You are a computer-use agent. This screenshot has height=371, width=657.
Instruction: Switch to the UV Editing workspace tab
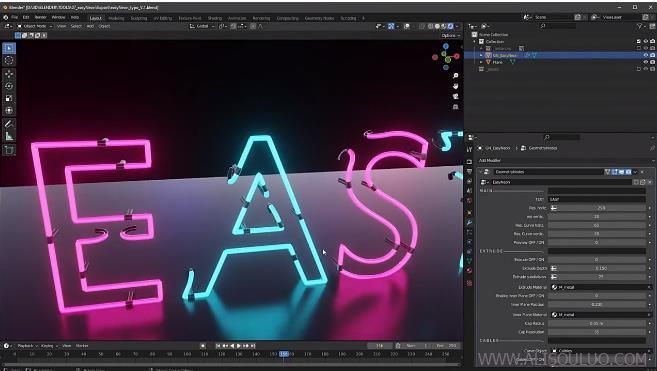coord(163,18)
